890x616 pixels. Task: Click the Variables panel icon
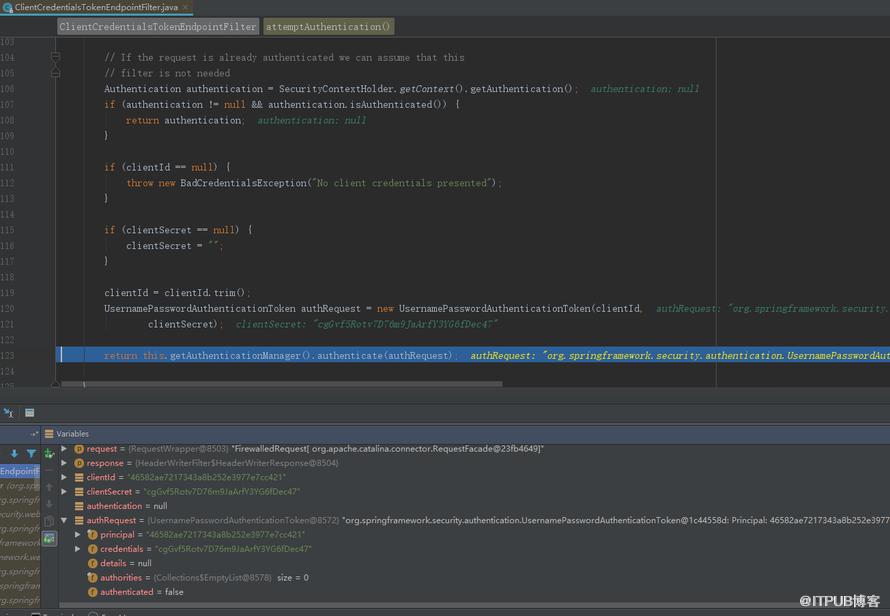point(49,434)
